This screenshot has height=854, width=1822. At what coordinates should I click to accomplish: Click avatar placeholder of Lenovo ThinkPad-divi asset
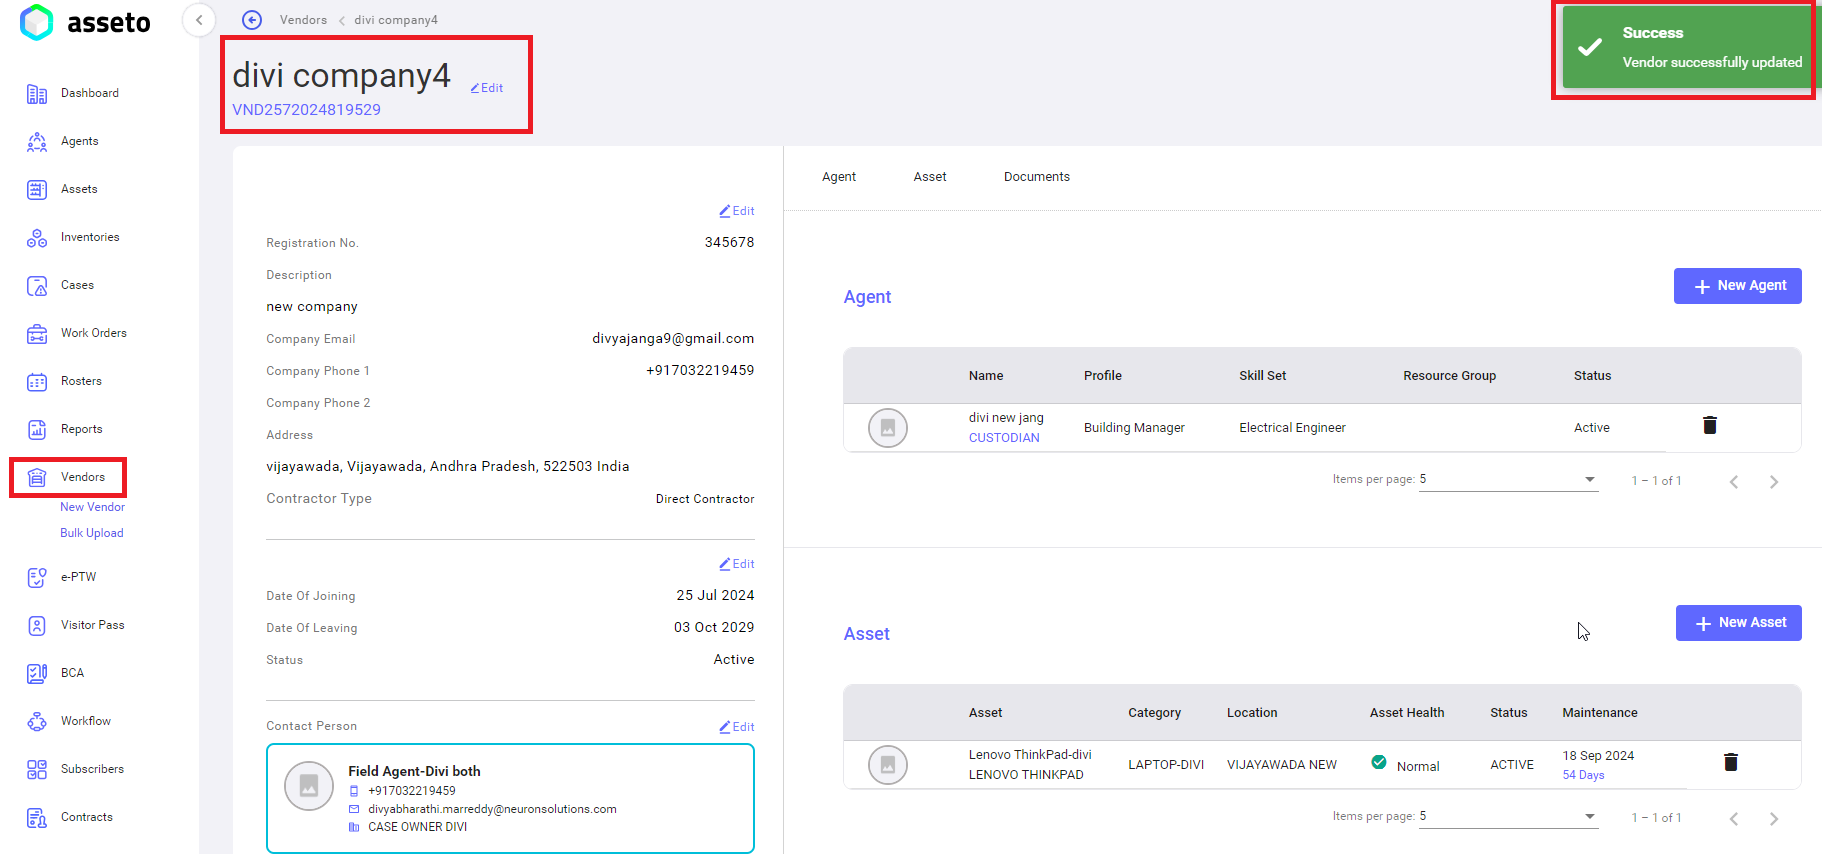pyautogui.click(x=887, y=765)
